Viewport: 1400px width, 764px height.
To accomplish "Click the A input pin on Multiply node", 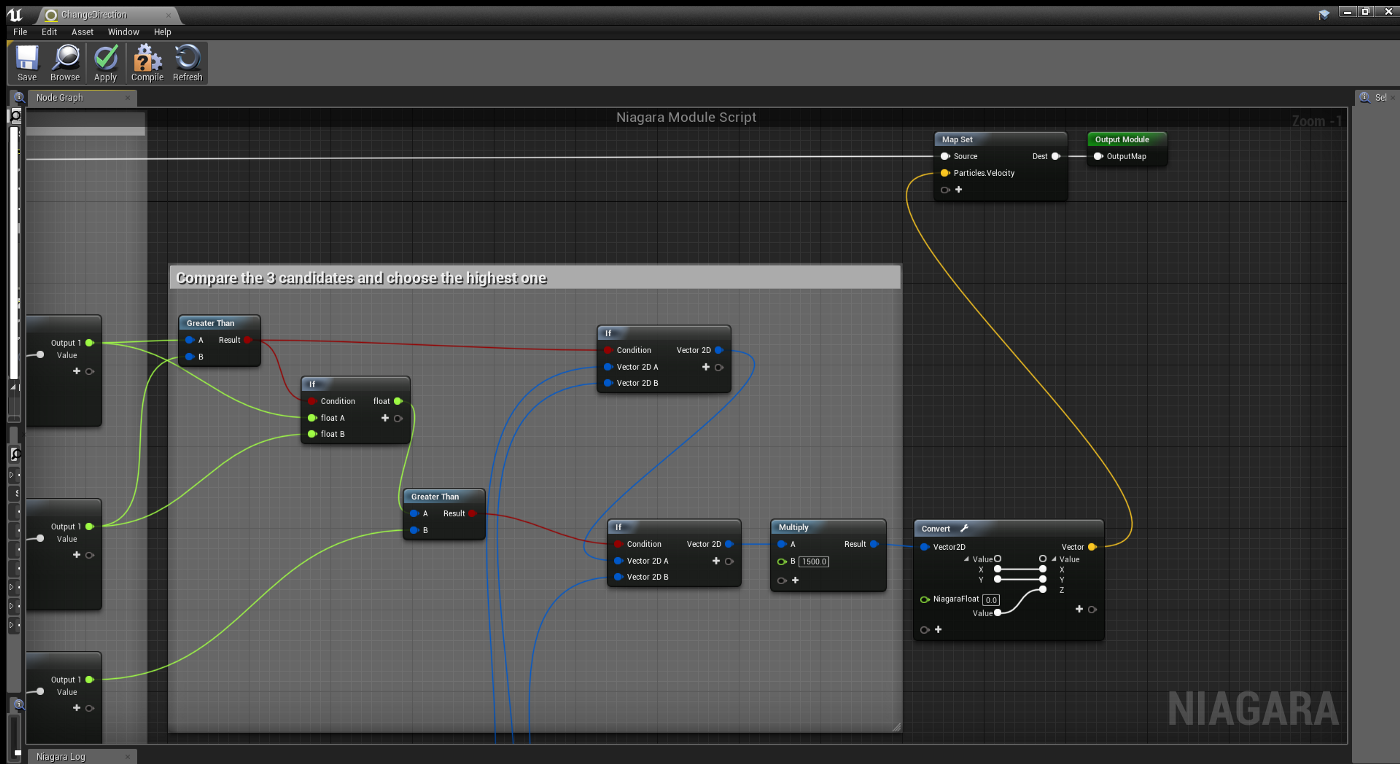I will tap(782, 544).
